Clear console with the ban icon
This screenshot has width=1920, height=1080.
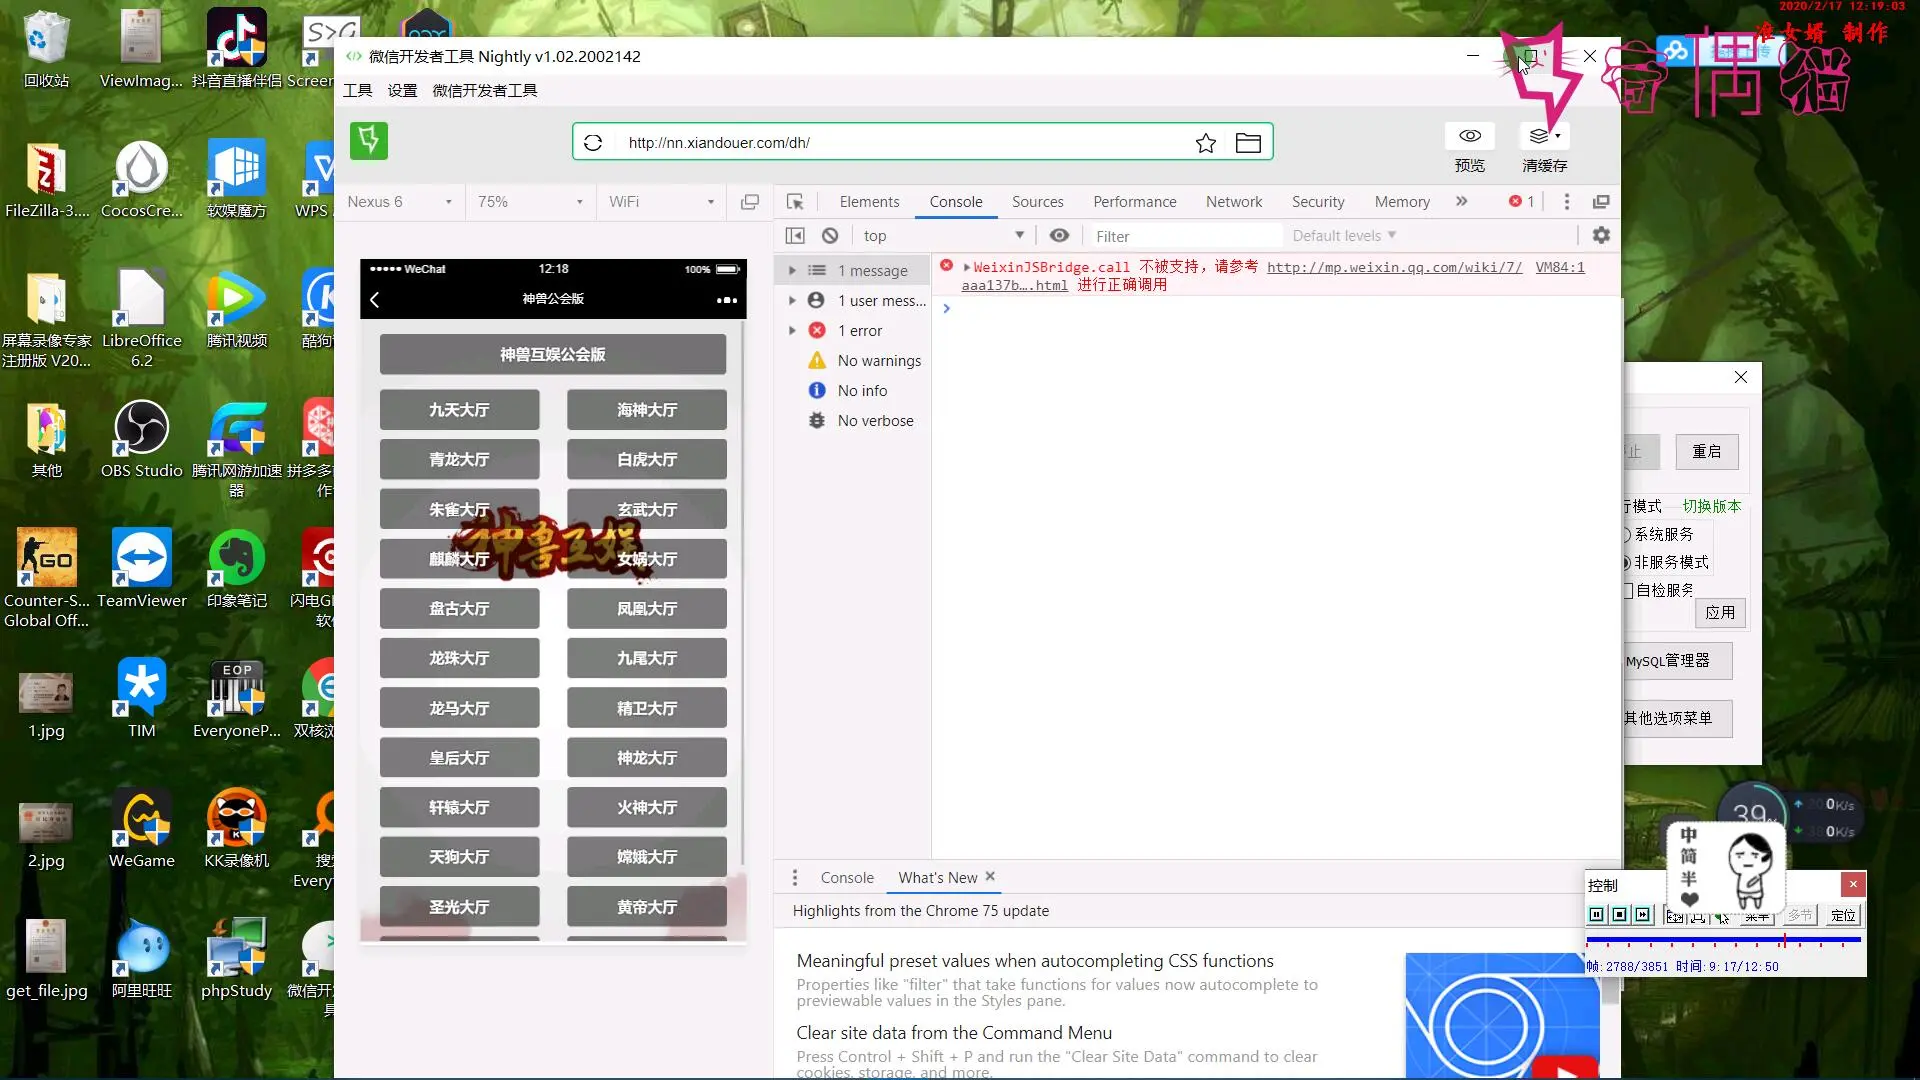point(830,236)
